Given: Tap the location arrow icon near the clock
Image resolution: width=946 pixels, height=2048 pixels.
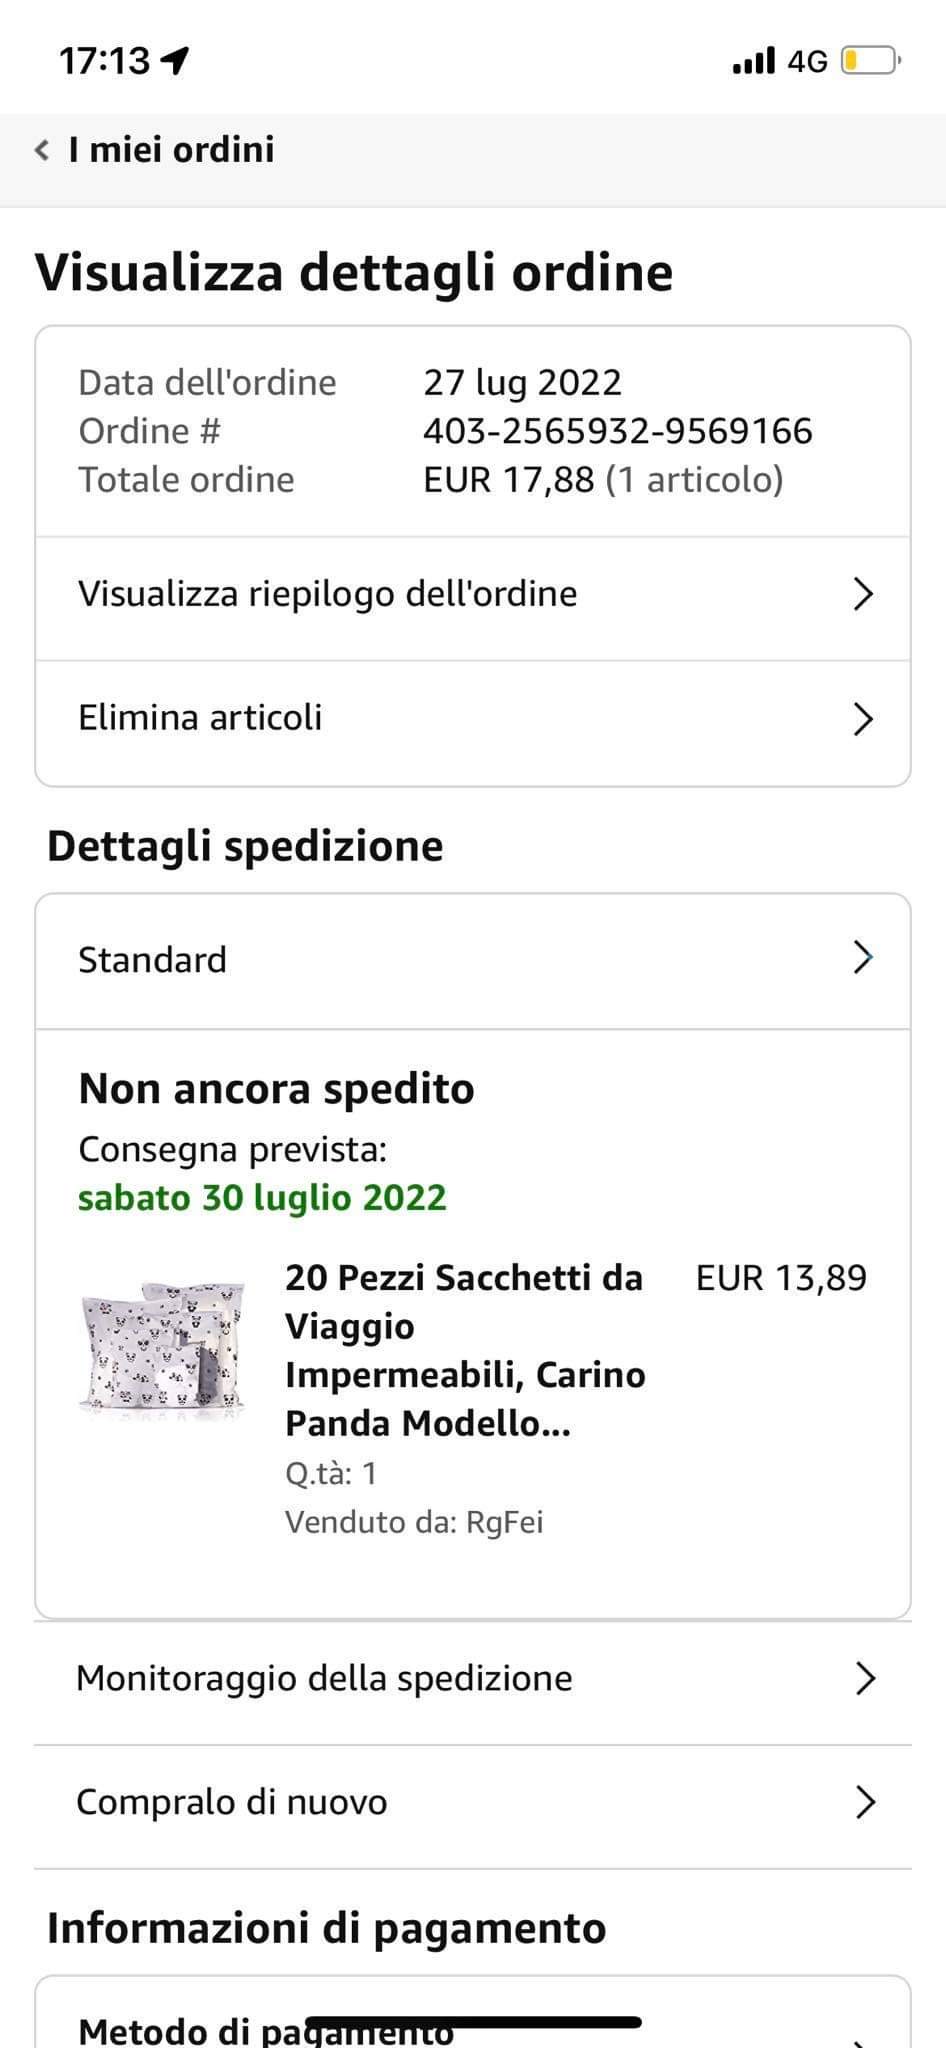Looking at the screenshot, I should point(175,61).
